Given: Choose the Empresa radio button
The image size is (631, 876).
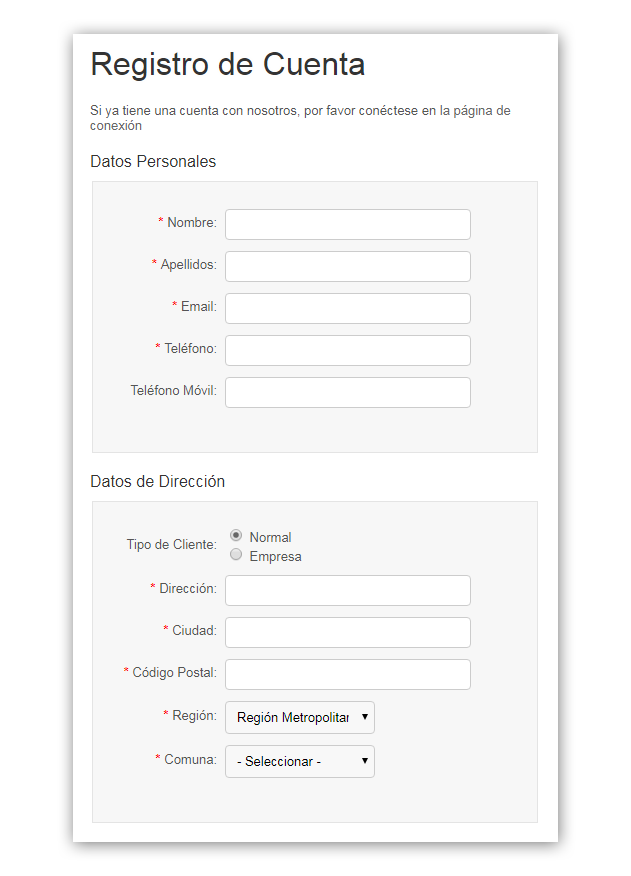Looking at the screenshot, I should [x=236, y=555].
